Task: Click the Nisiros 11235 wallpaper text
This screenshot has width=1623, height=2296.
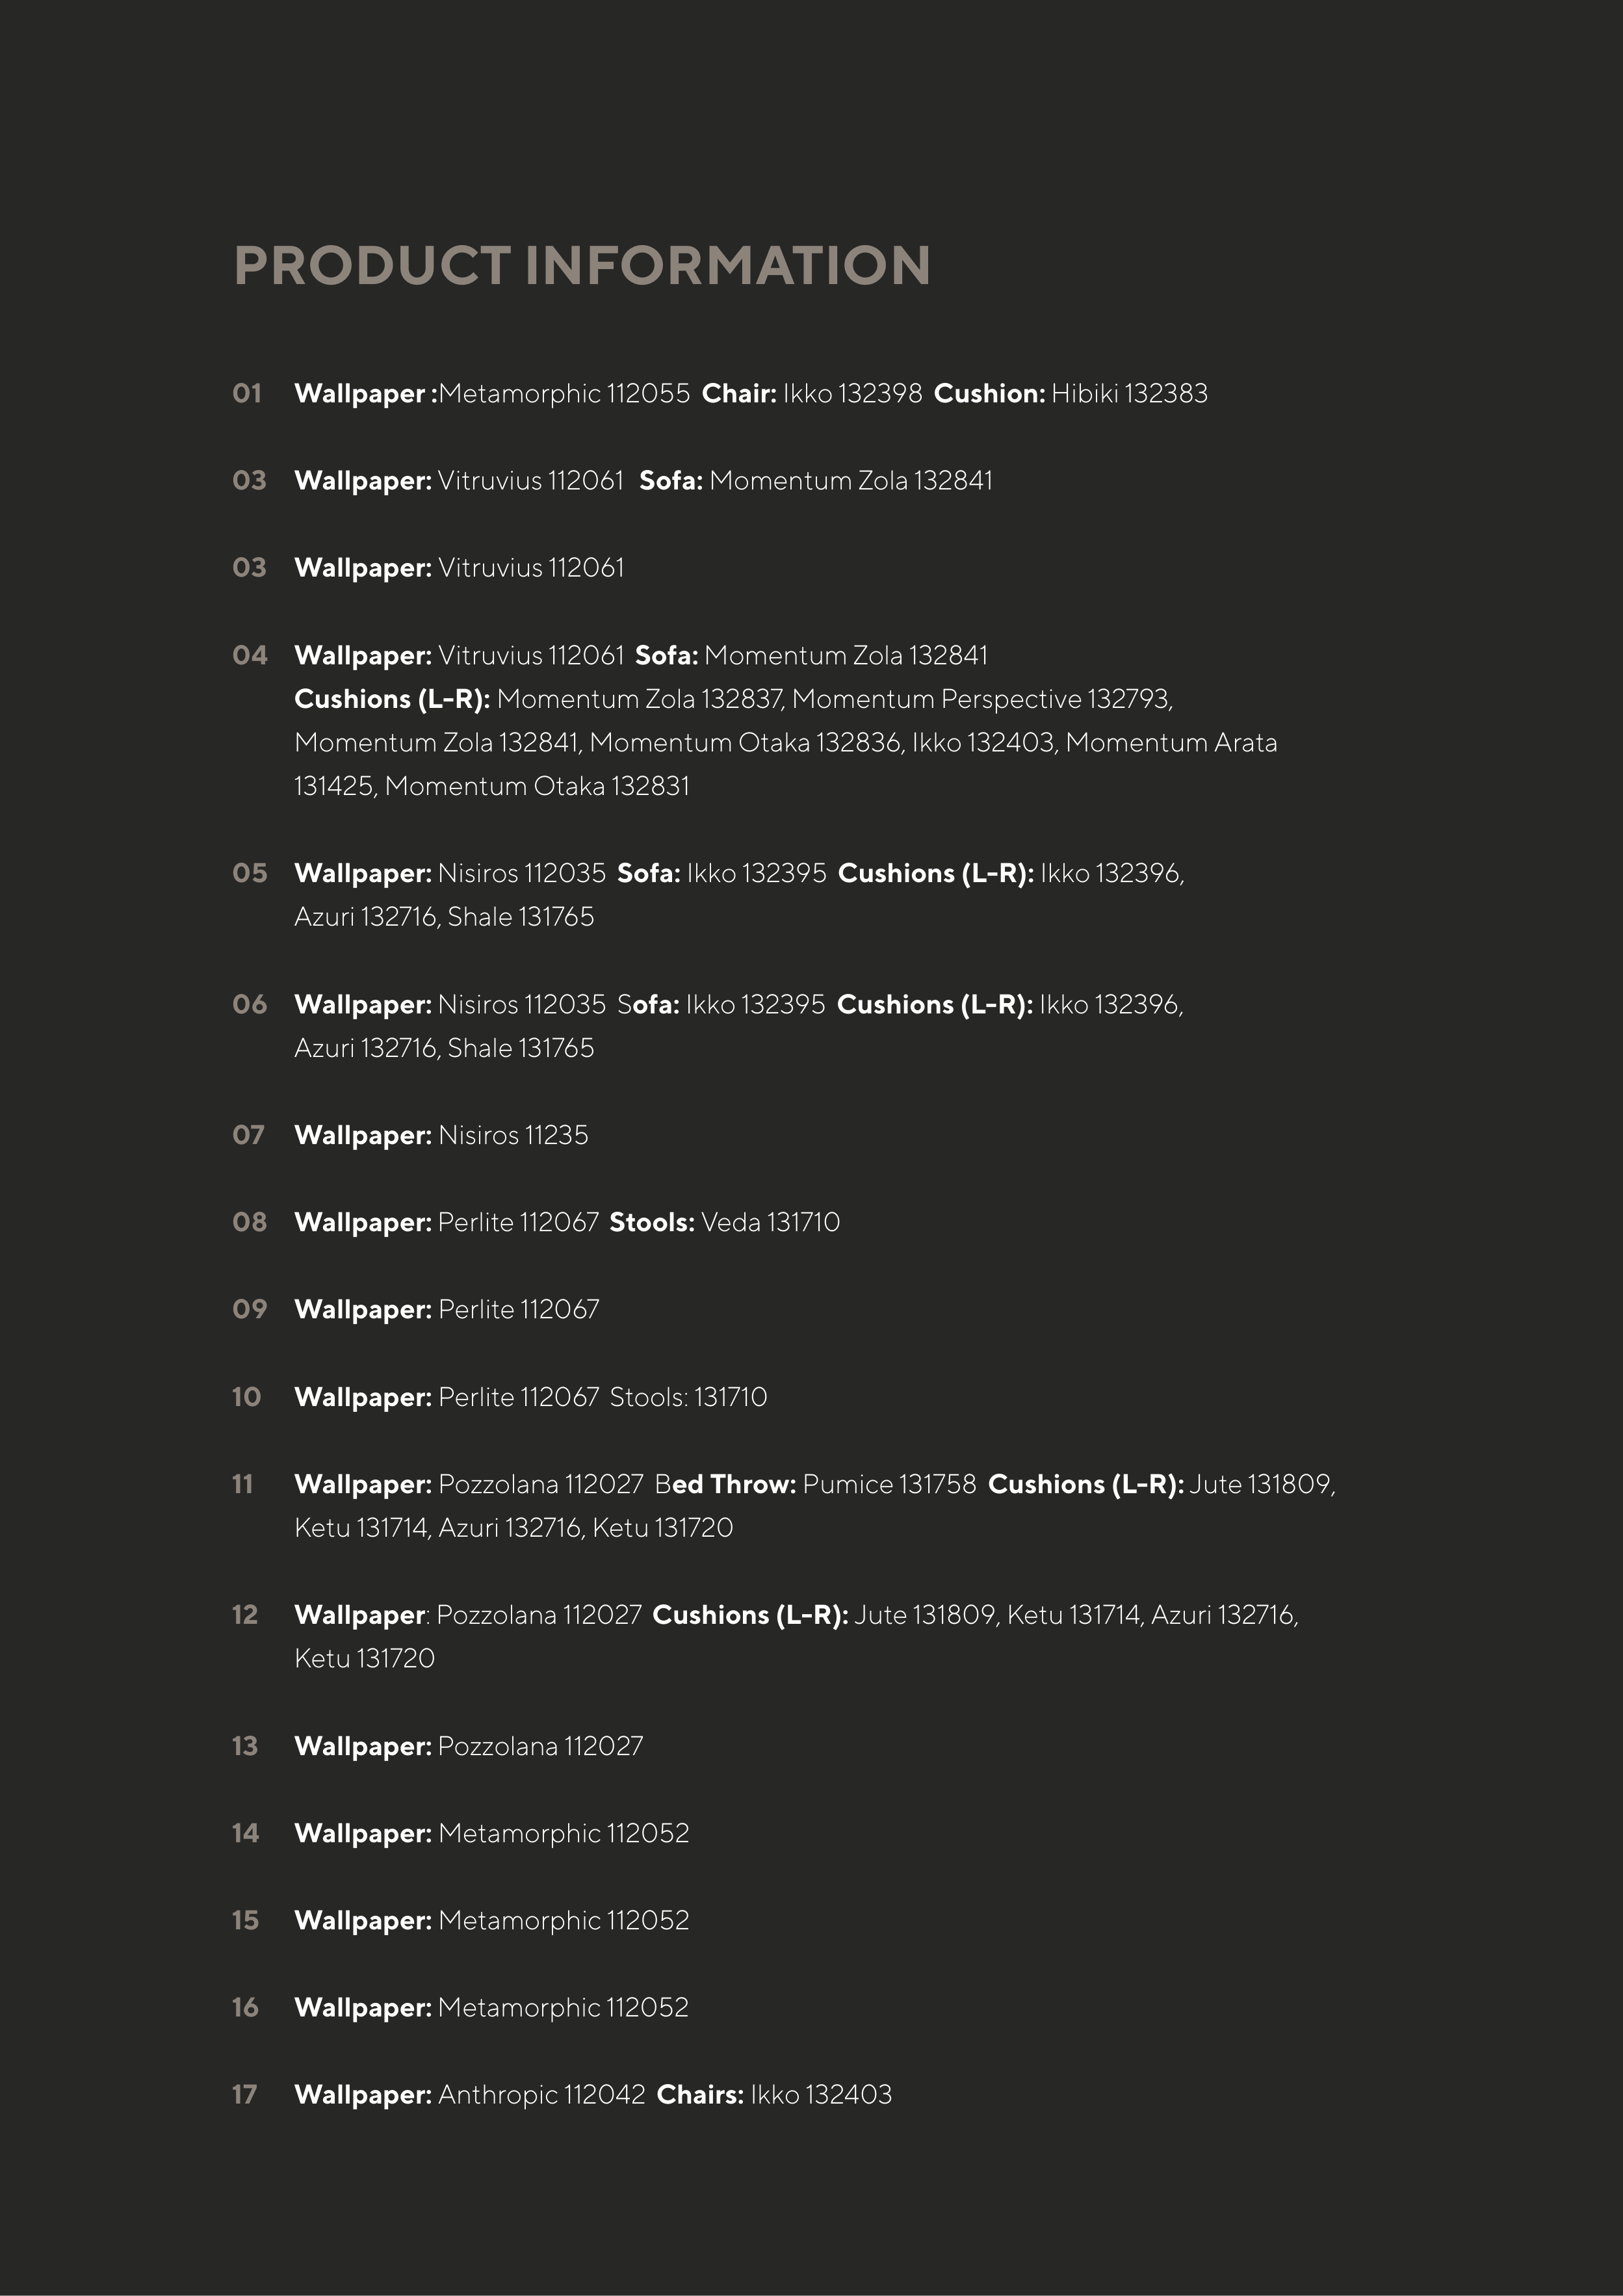Action: (513, 1136)
